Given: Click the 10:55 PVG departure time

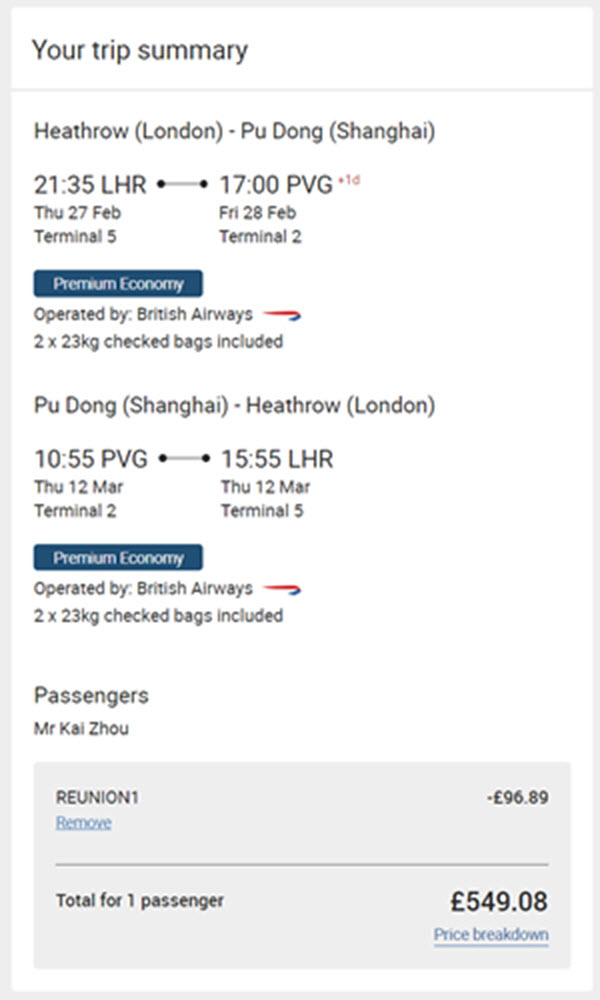Looking at the screenshot, I should click(91, 459).
